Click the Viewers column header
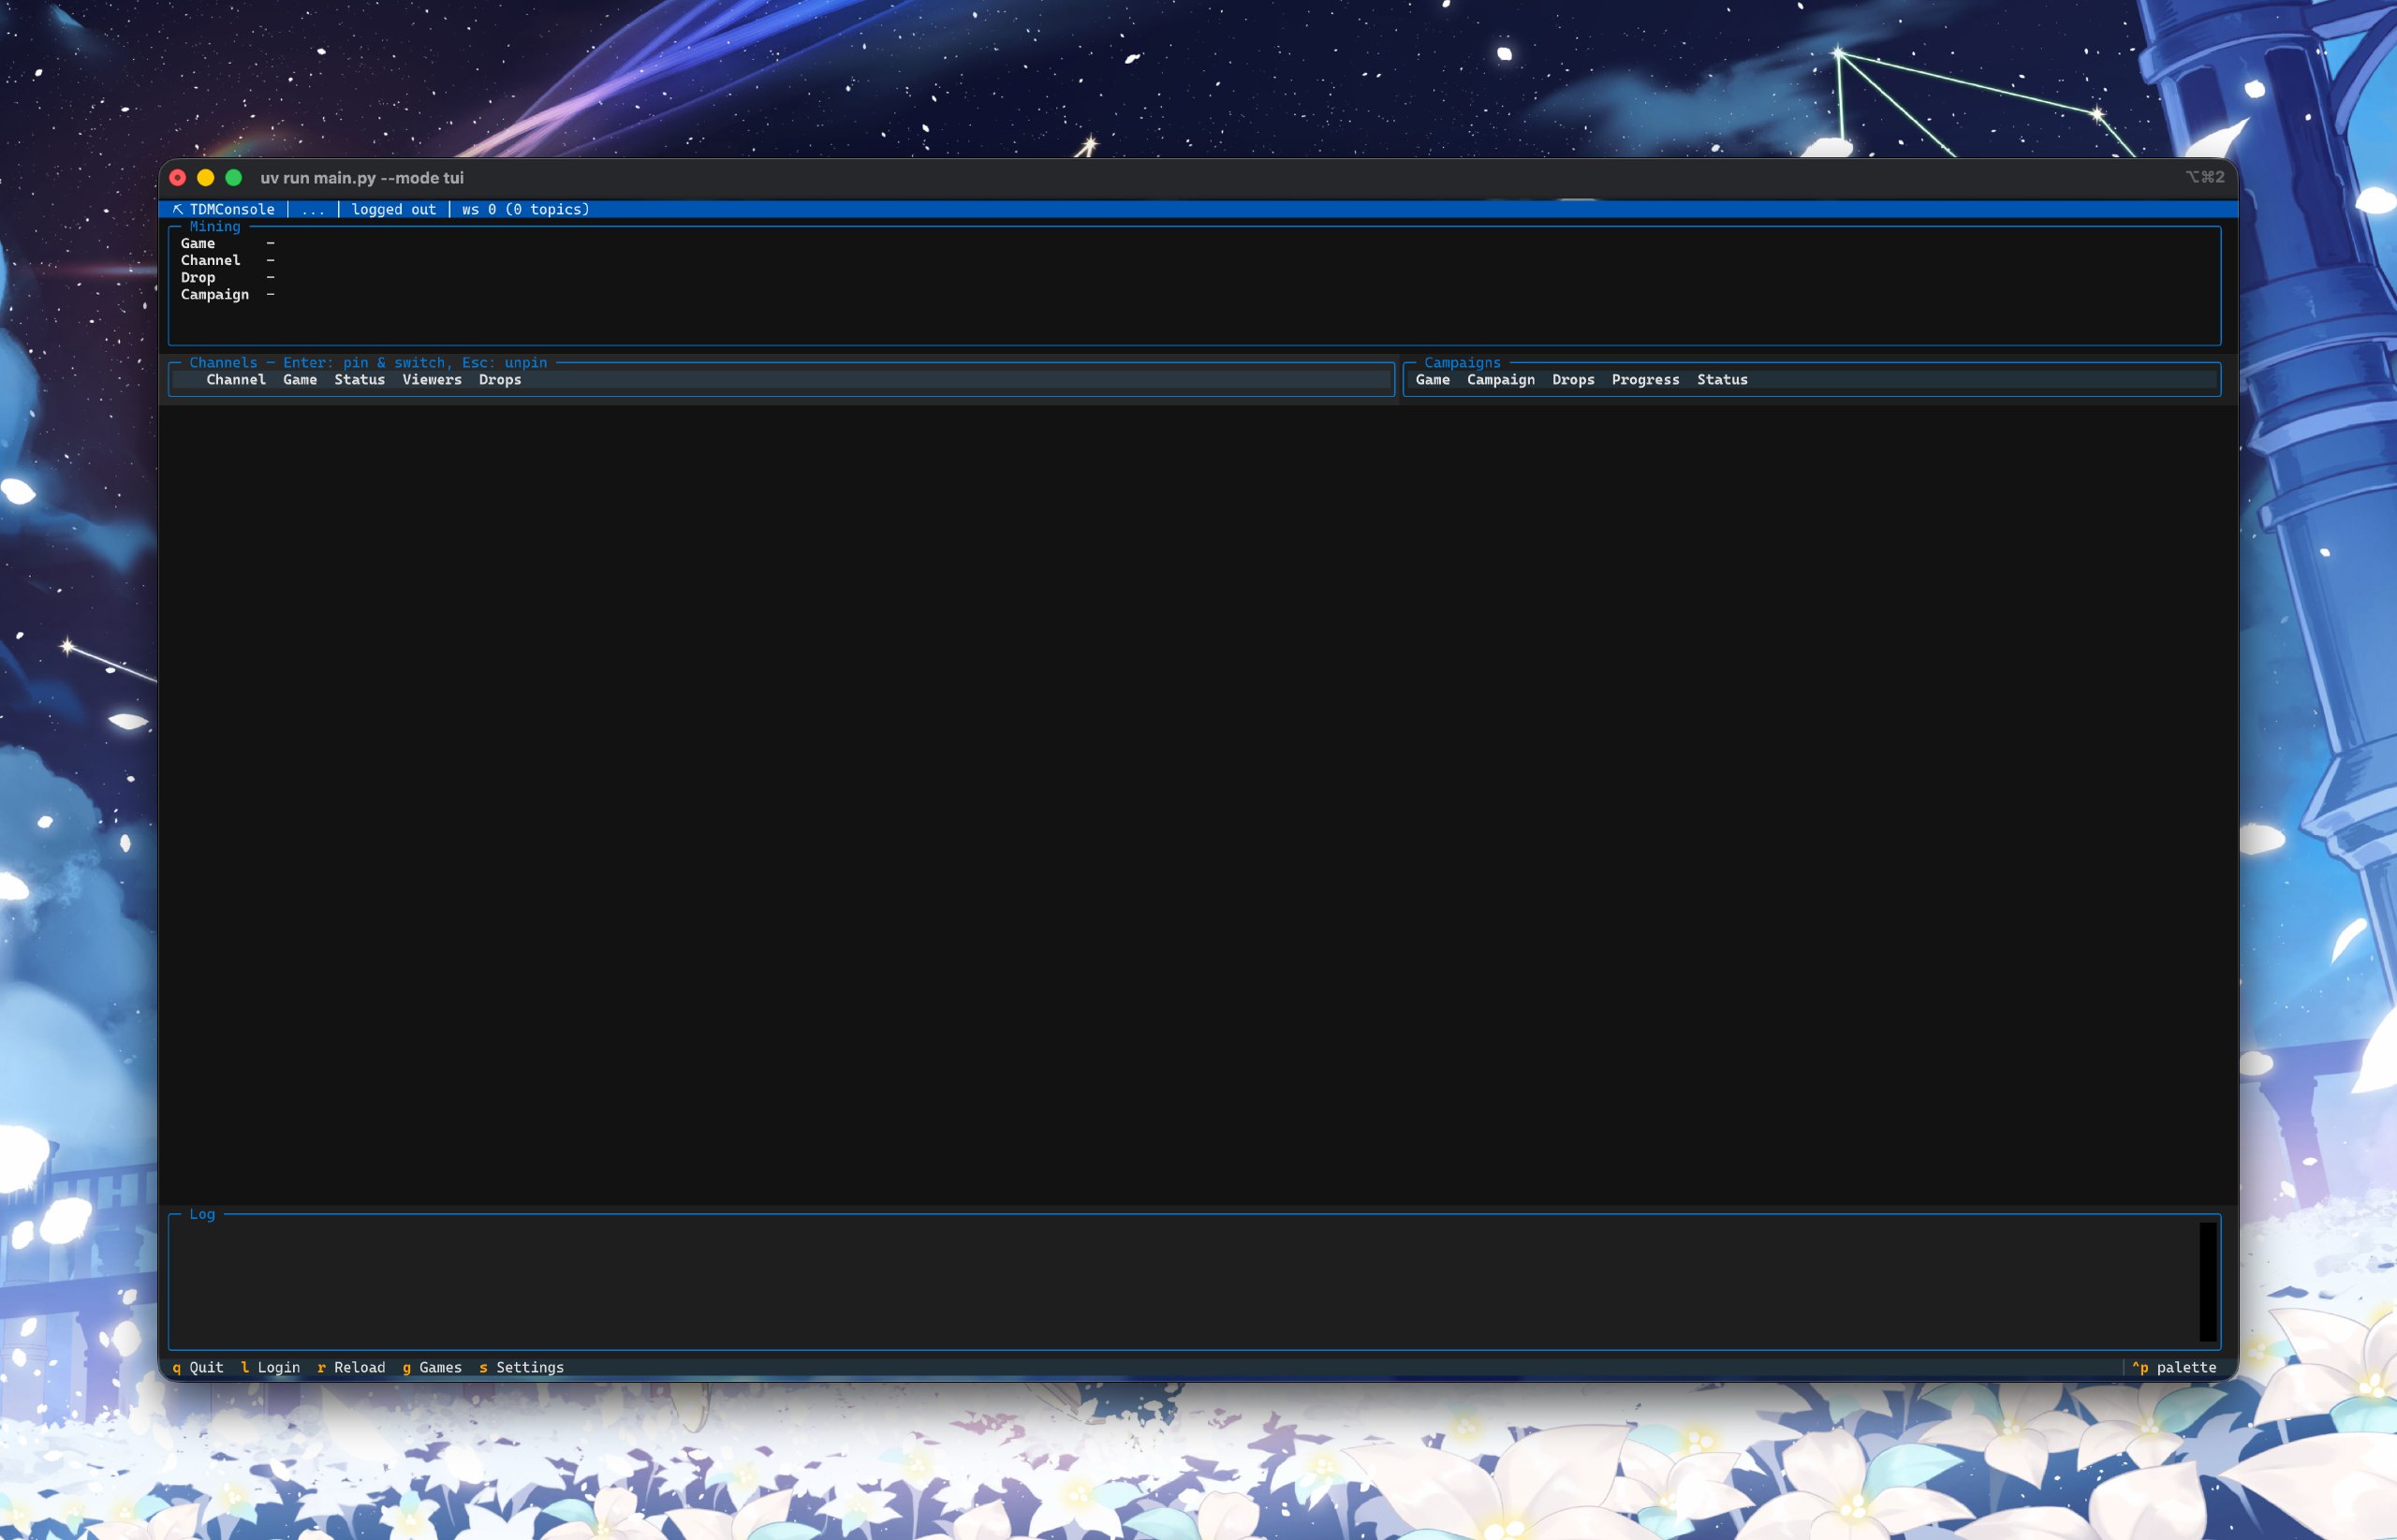 [432, 380]
